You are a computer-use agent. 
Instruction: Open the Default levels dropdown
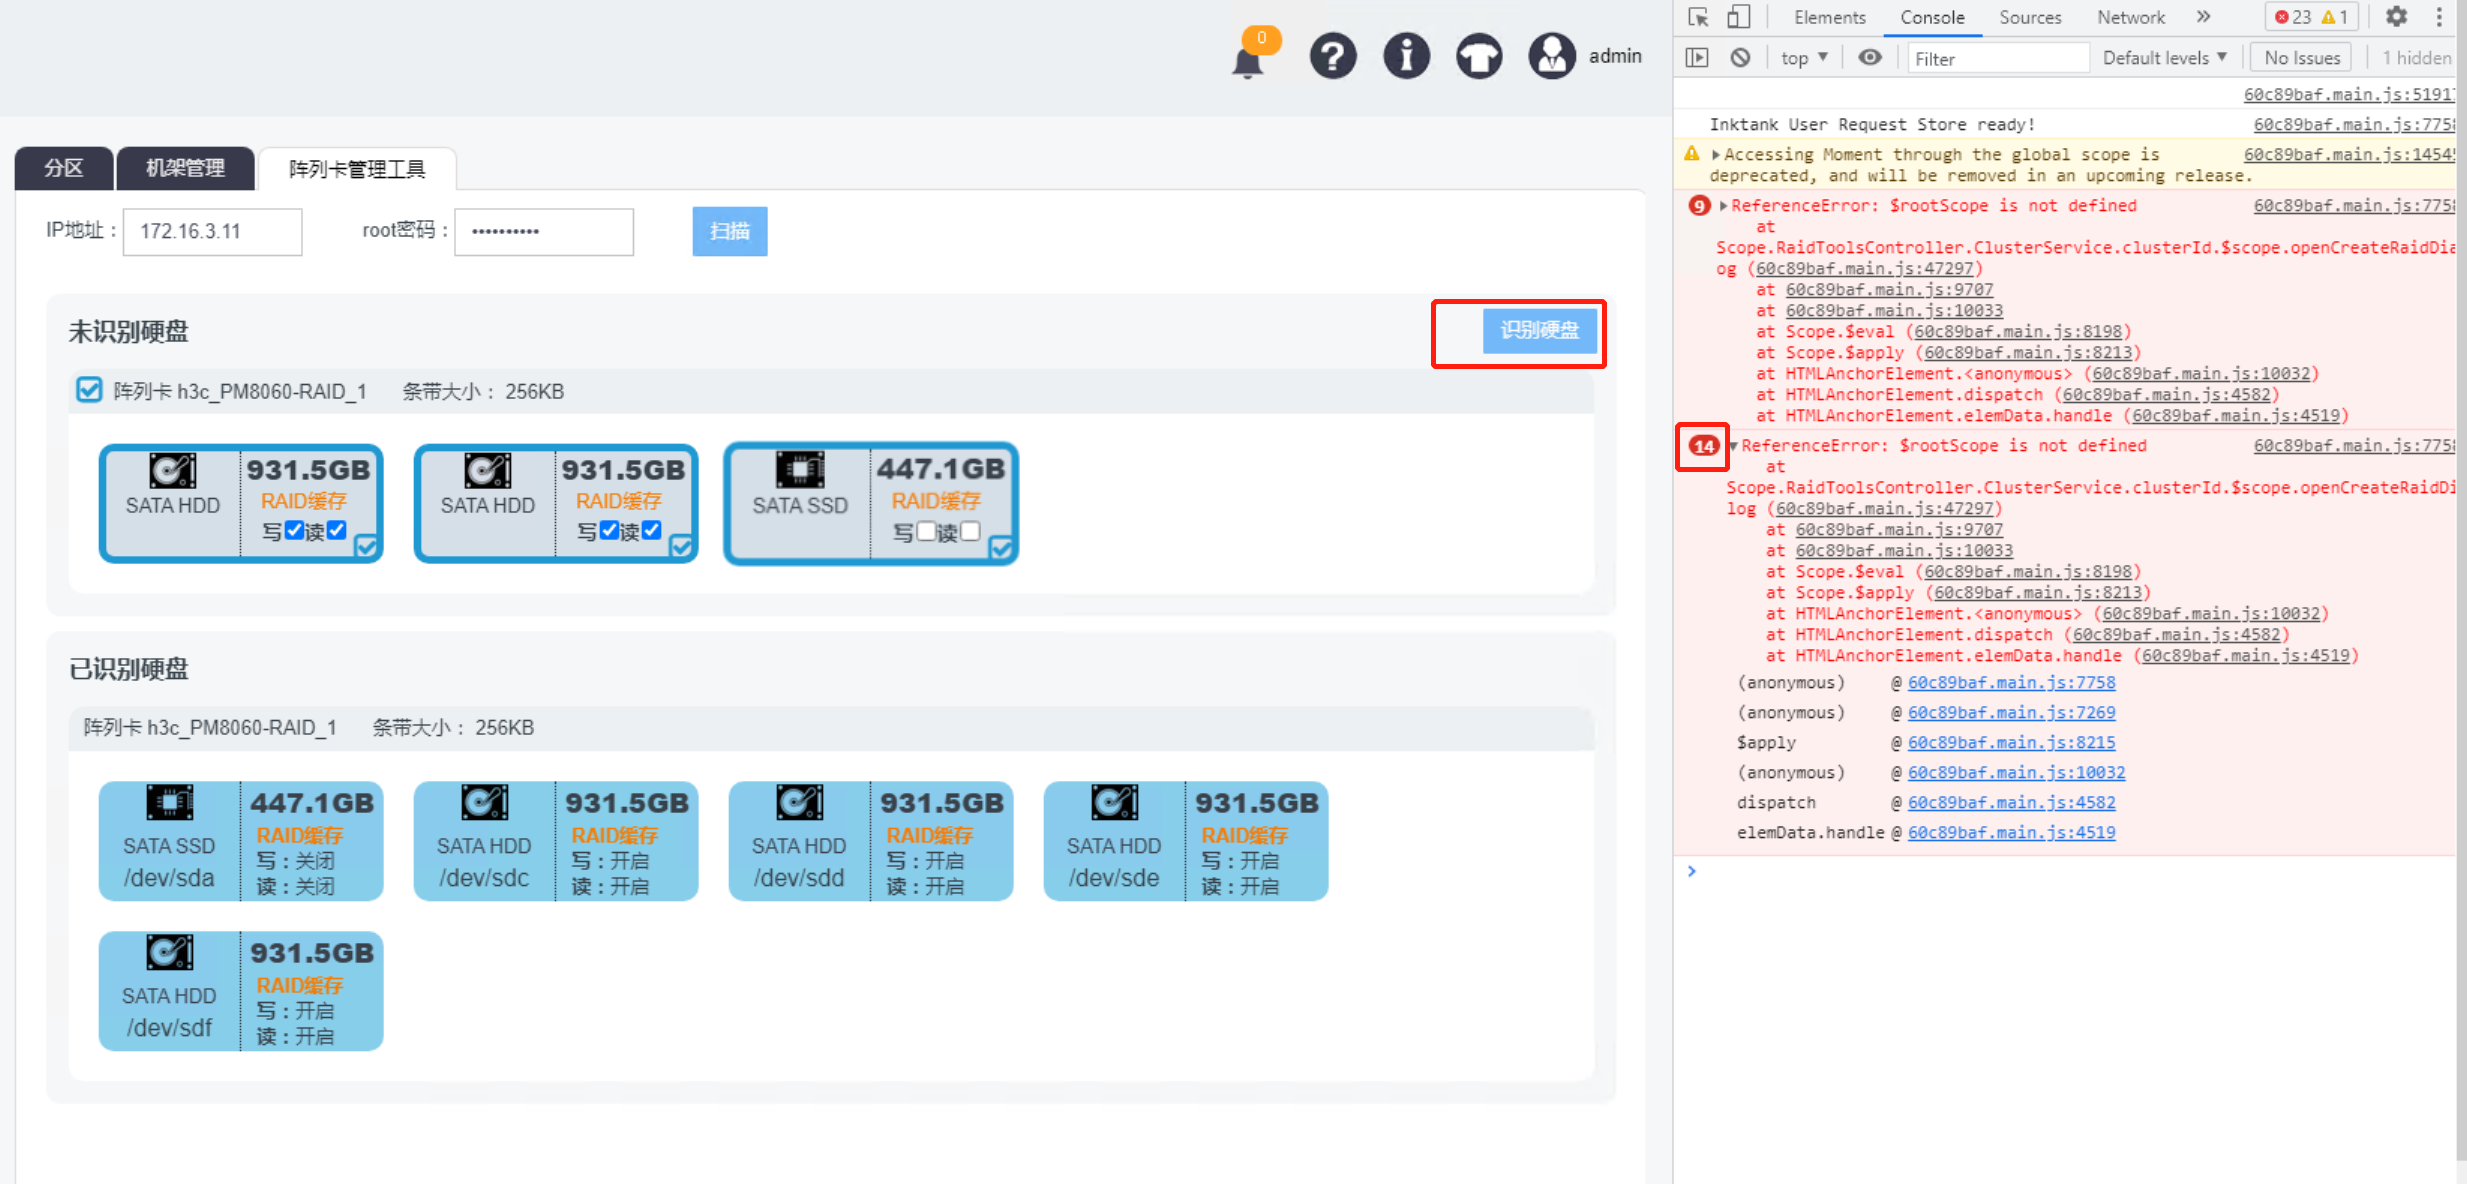coord(2164,58)
